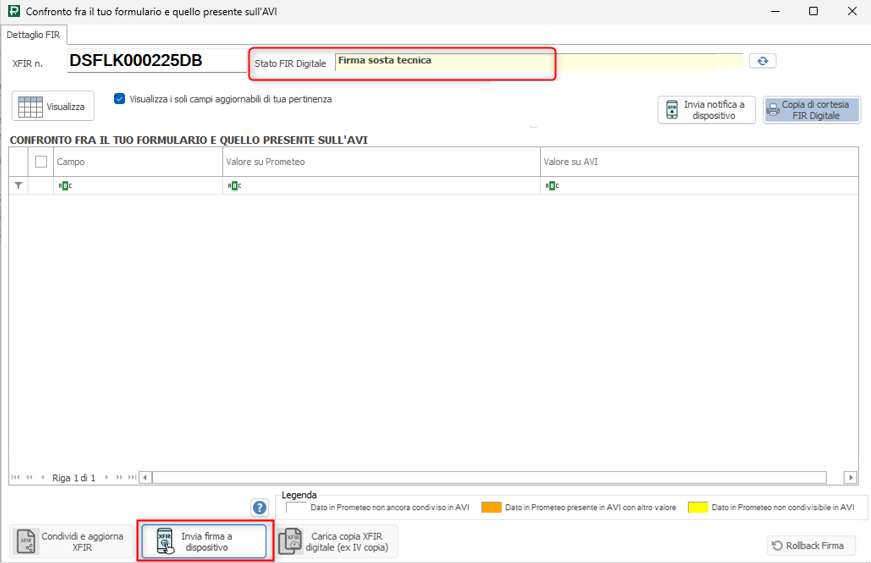The image size is (871, 563).
Task: Click the Visualizza grid button
Action: [53, 106]
